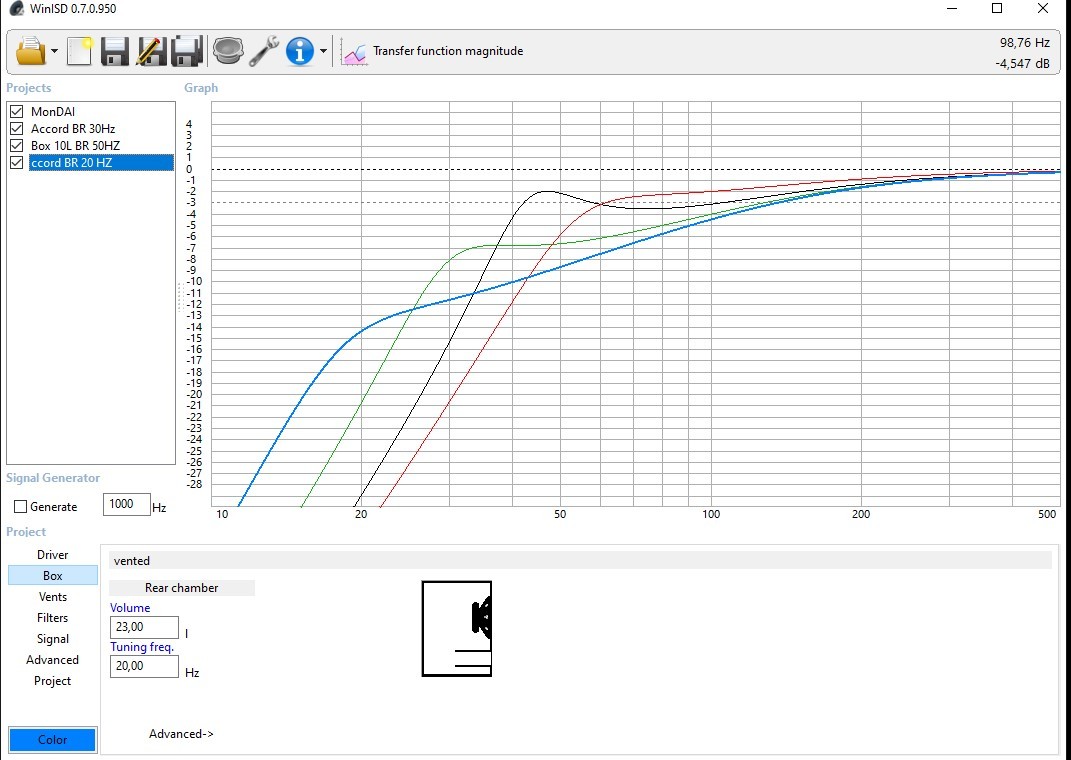Toggle Accord BR 30Hz project visibility
The height and width of the screenshot is (760, 1071).
[17, 128]
